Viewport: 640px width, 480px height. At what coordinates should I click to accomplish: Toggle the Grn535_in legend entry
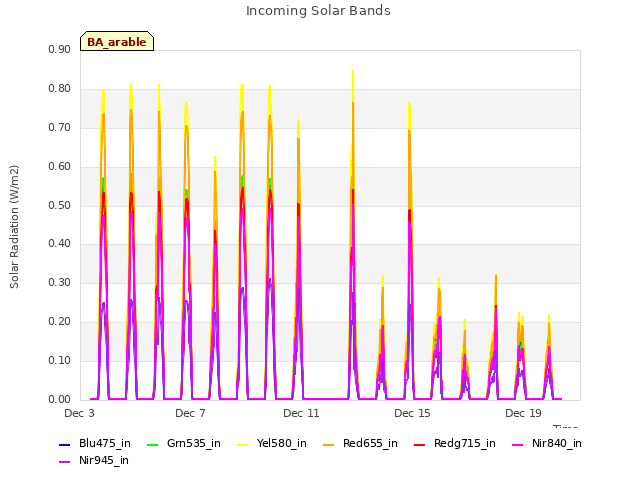pos(184,444)
